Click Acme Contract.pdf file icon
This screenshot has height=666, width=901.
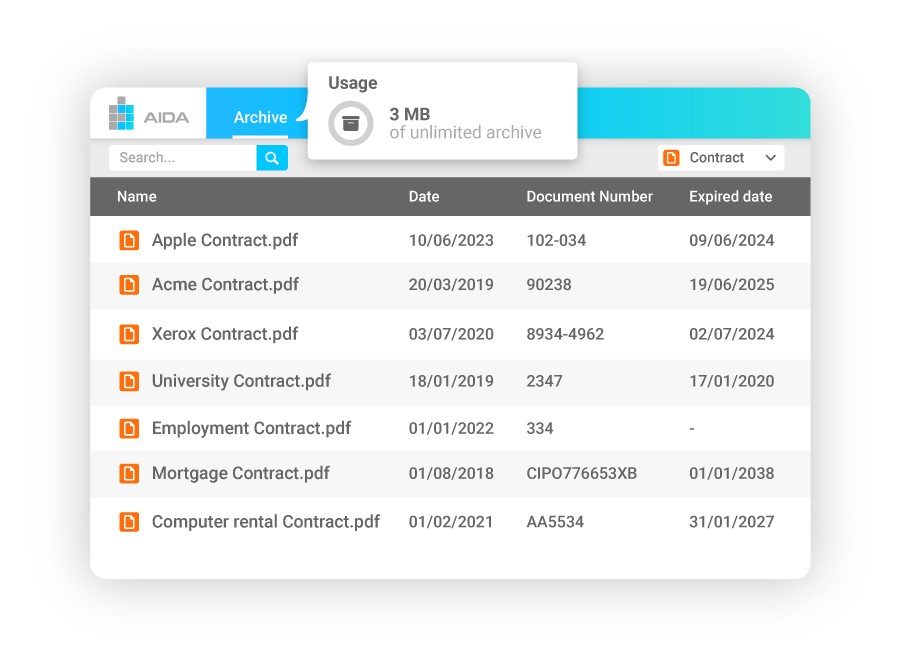click(x=129, y=285)
